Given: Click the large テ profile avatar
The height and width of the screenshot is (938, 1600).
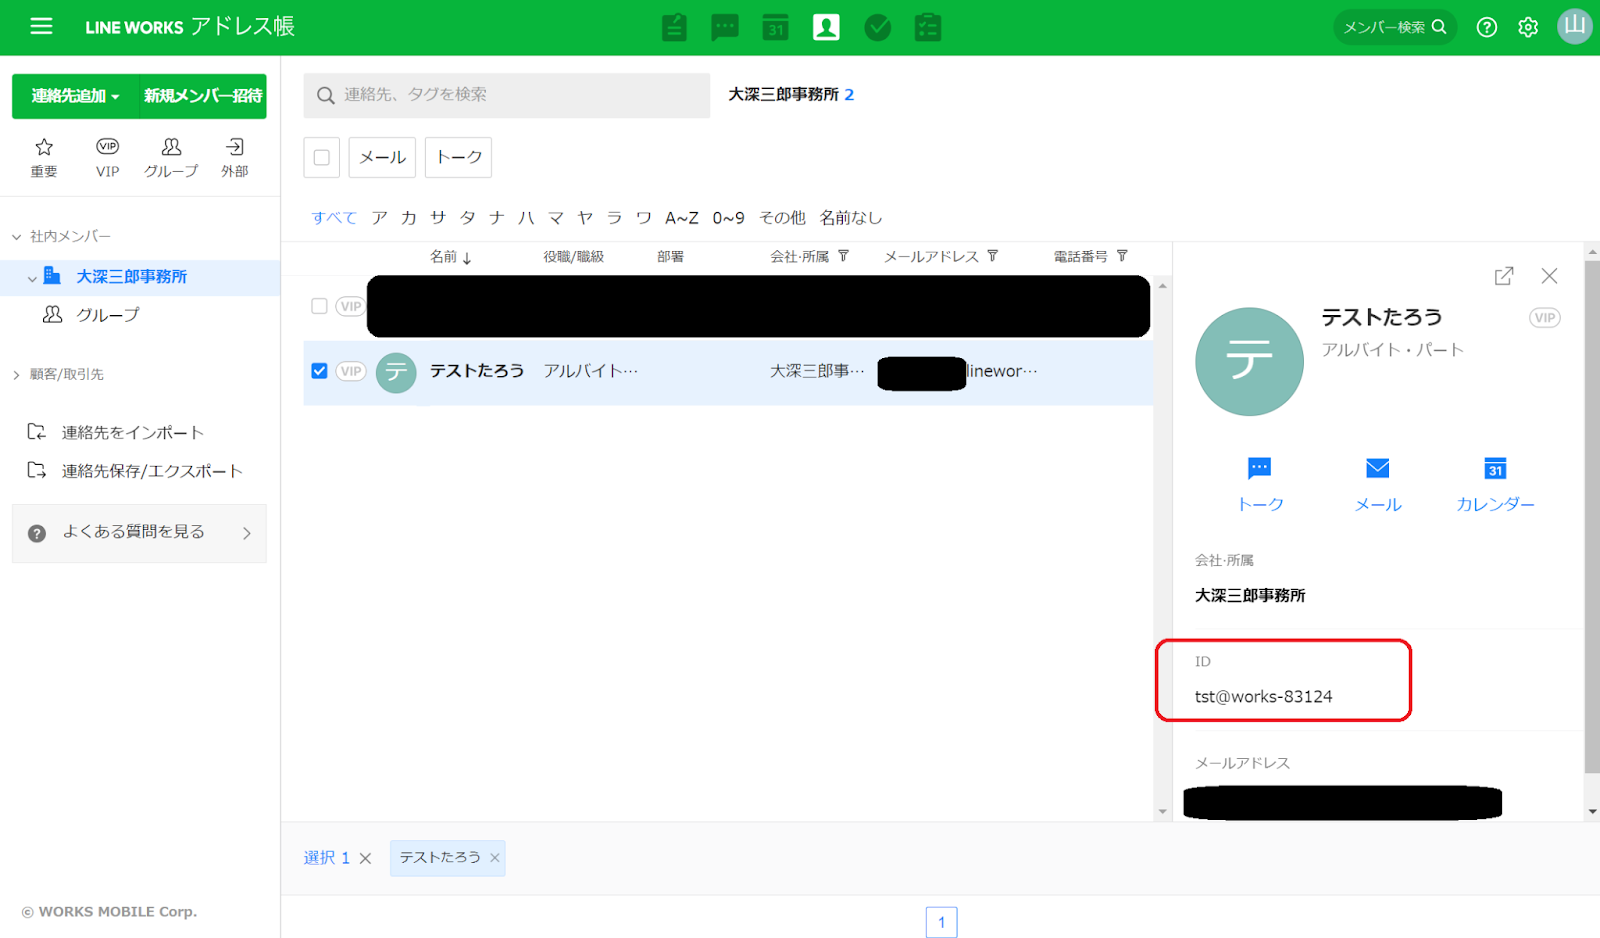Looking at the screenshot, I should [x=1249, y=362].
